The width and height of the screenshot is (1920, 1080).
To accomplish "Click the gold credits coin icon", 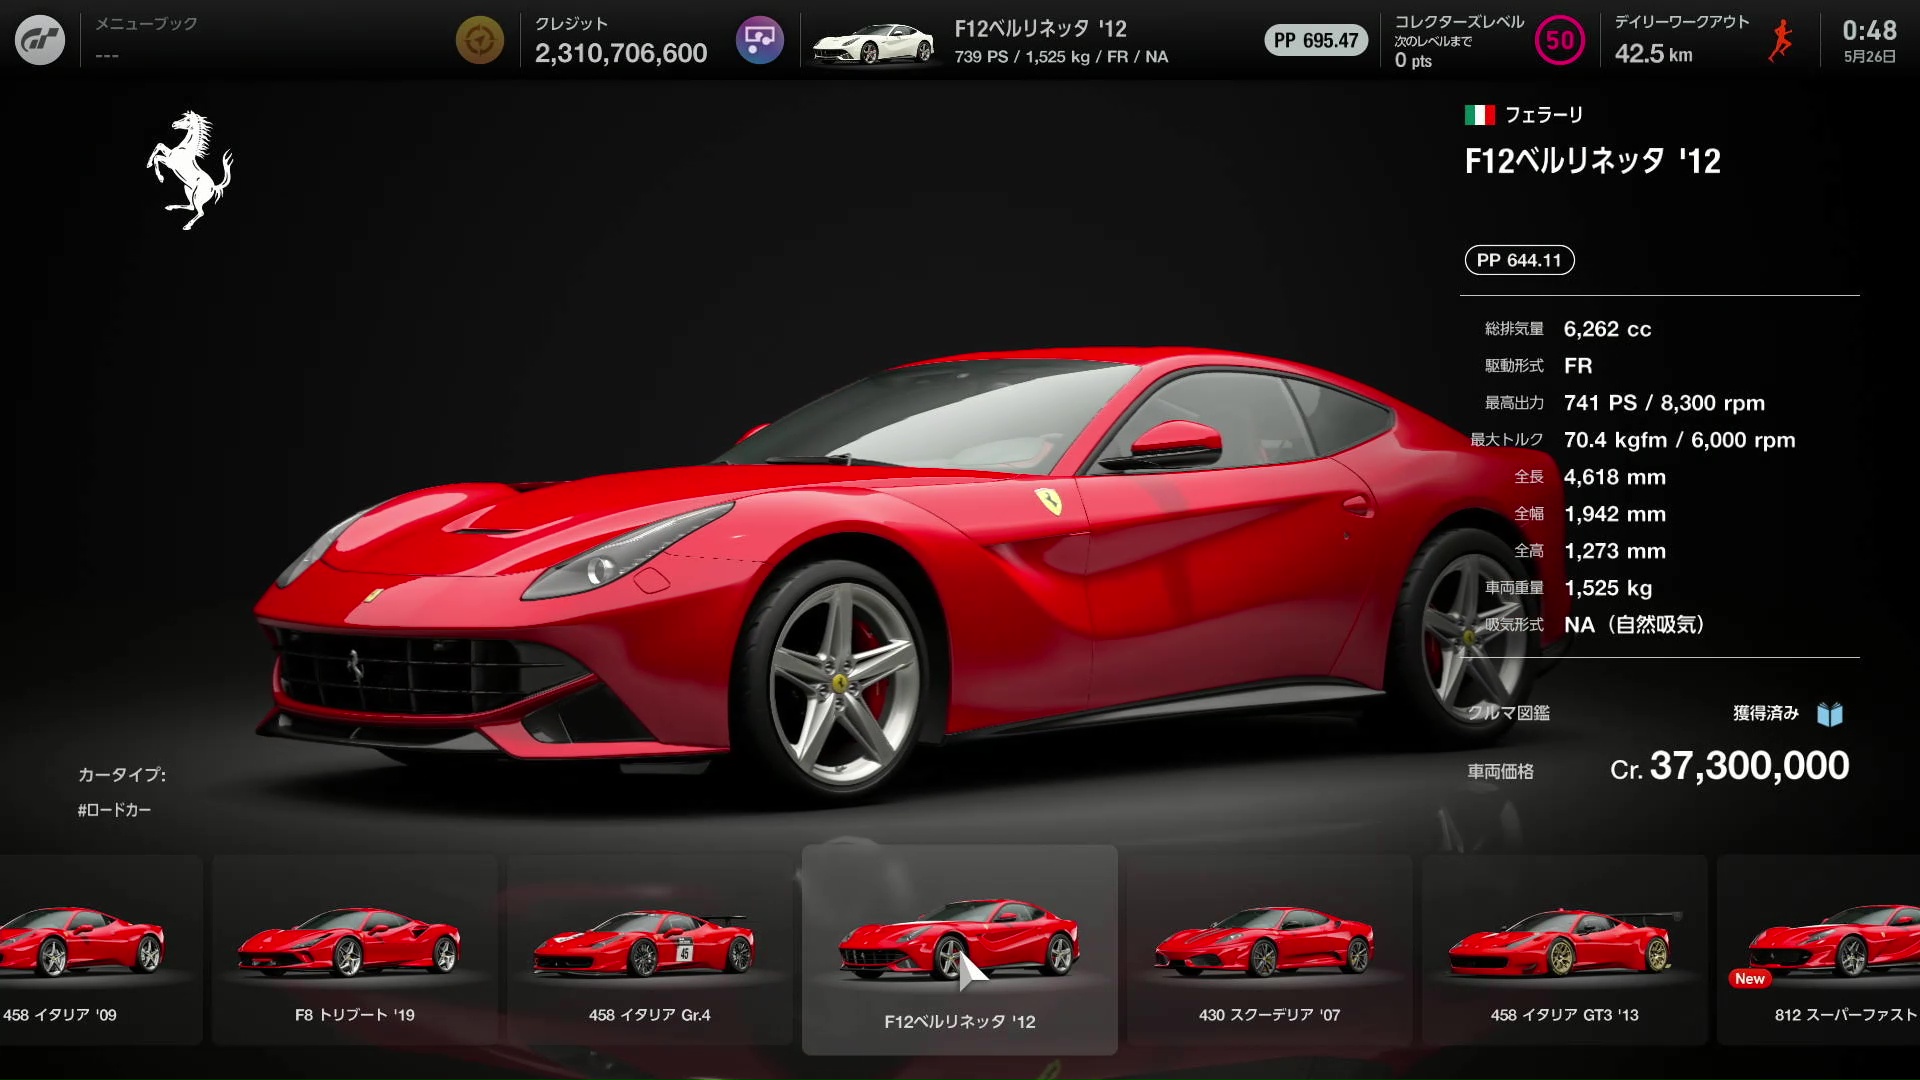I will [x=480, y=40].
